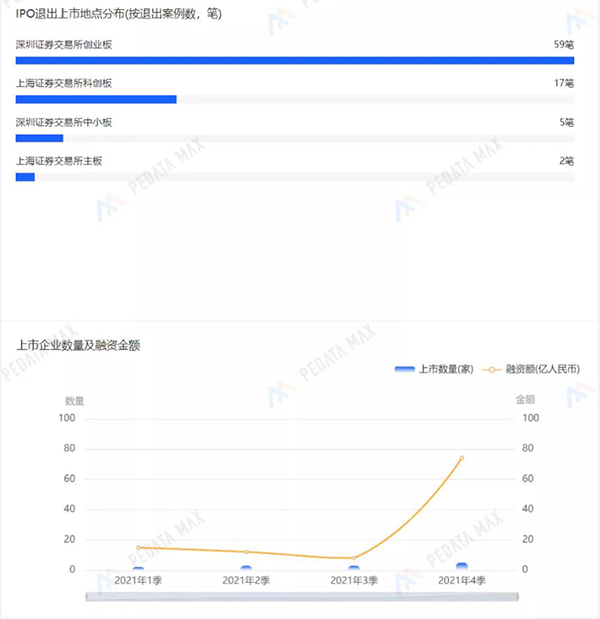600x619 pixels.
Task: Click the yellow 融资额 legend line icon
Action: point(491,369)
